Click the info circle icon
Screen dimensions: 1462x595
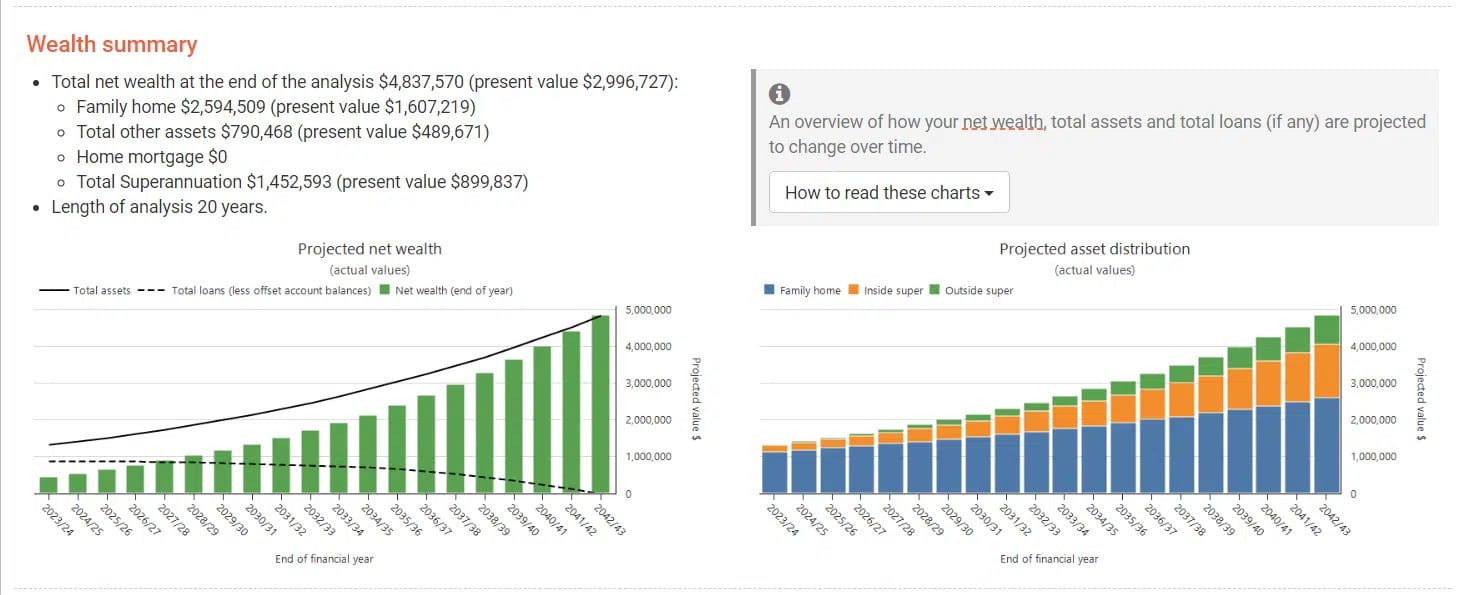click(x=780, y=94)
